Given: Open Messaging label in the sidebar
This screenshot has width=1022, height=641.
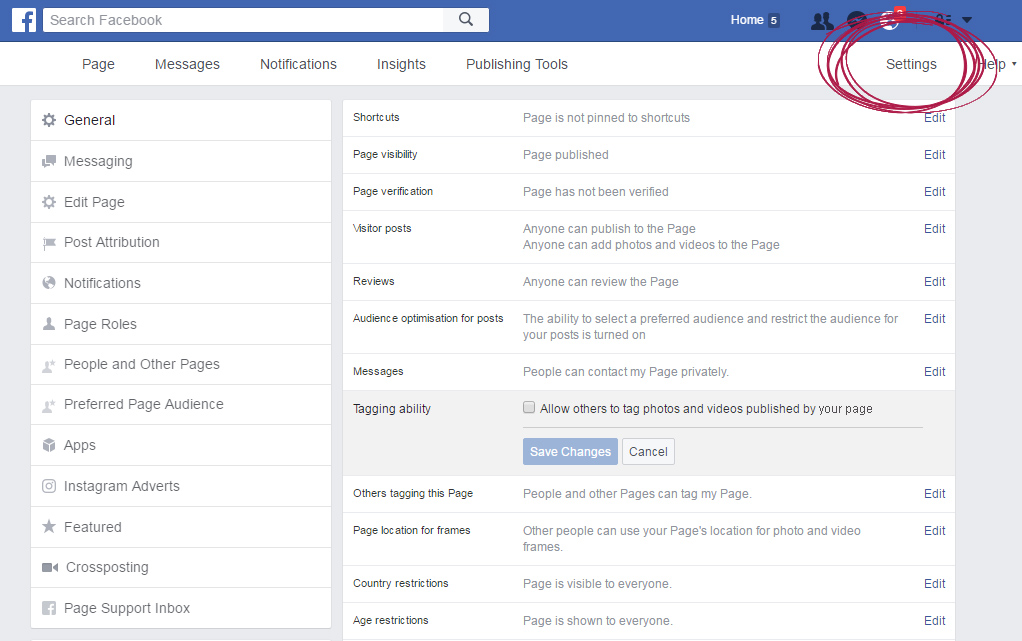Looking at the screenshot, I should pos(98,161).
